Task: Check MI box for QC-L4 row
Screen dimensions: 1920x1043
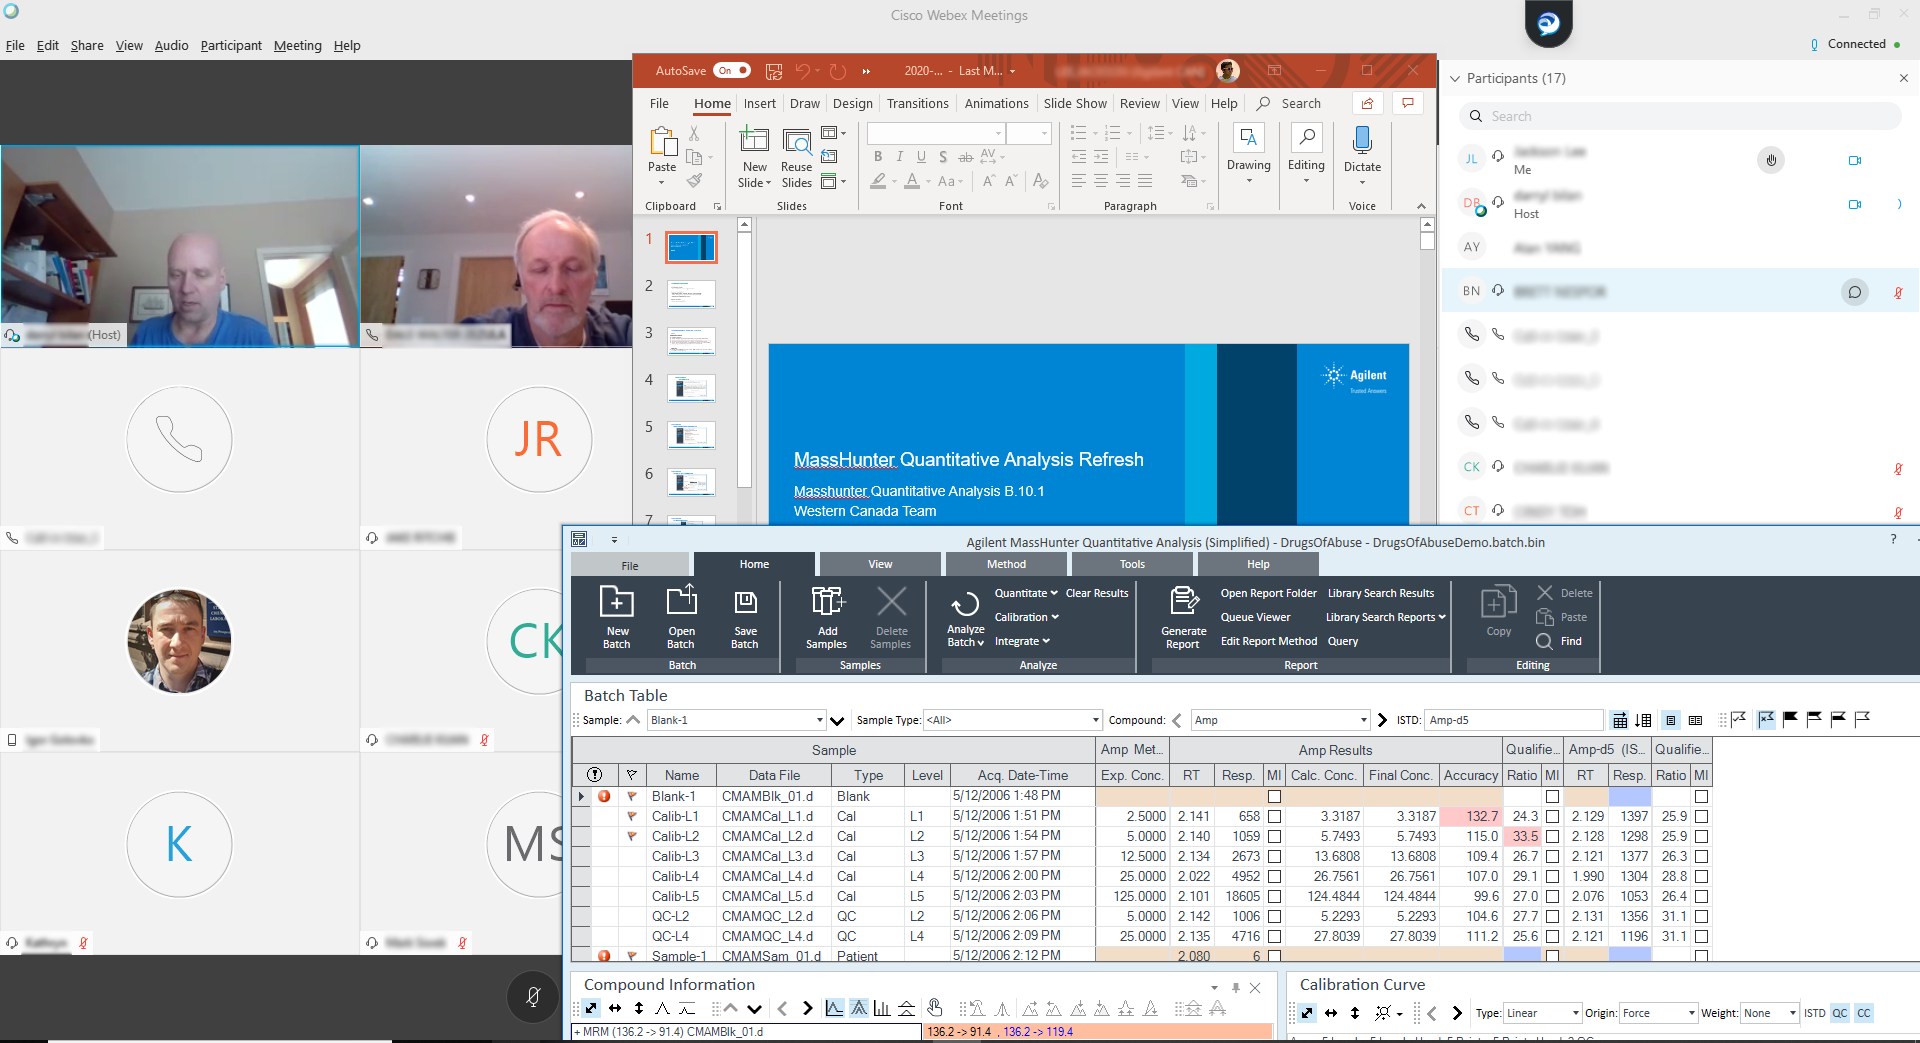Action: click(x=1274, y=937)
